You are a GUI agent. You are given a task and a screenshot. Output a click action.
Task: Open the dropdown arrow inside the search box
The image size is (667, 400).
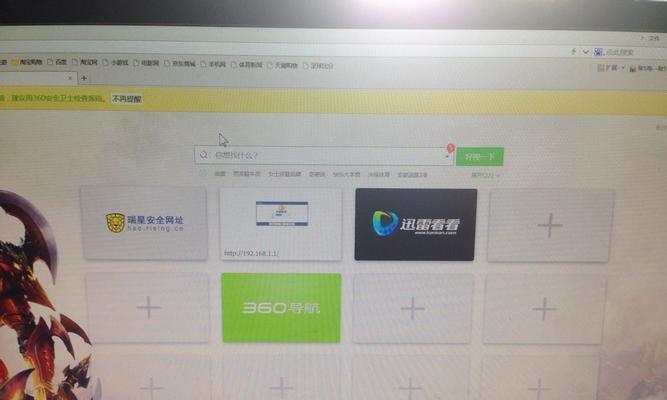tap(448, 157)
